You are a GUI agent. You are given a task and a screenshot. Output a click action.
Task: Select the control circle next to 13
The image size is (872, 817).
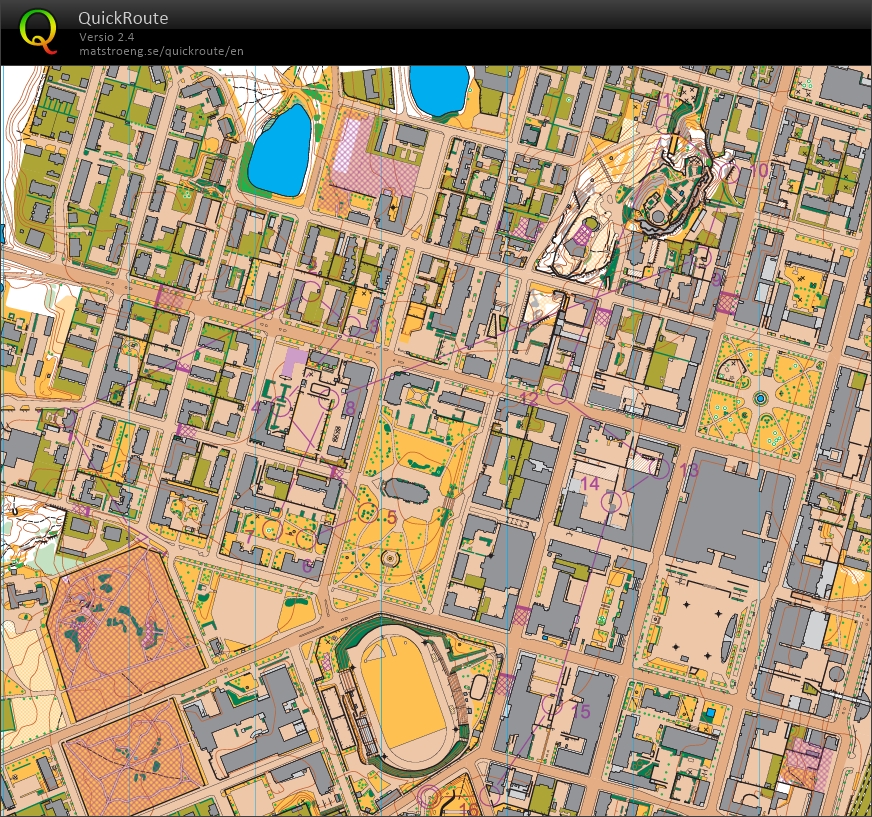coord(660,468)
